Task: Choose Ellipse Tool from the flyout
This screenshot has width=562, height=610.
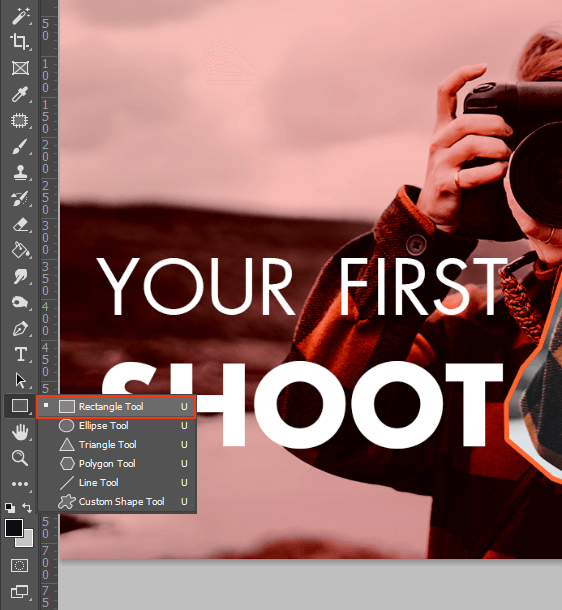Action: (116, 426)
